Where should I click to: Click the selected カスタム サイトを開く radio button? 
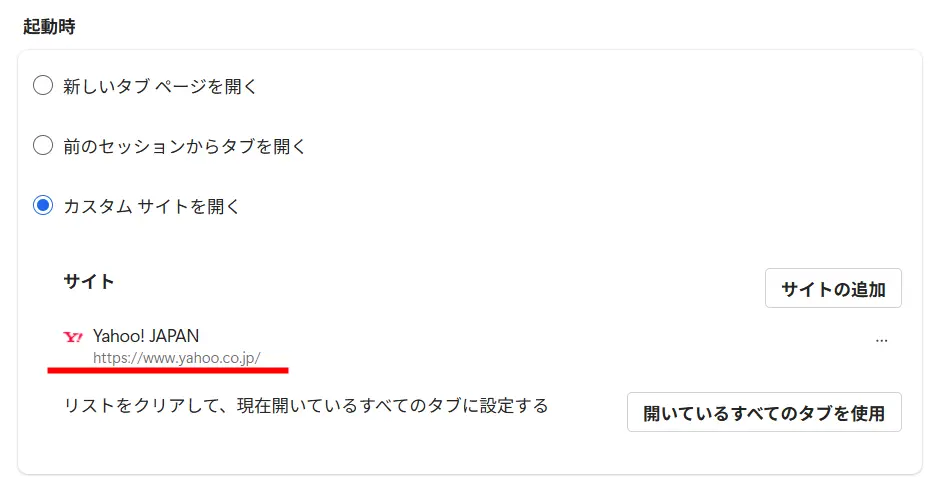[x=43, y=206]
